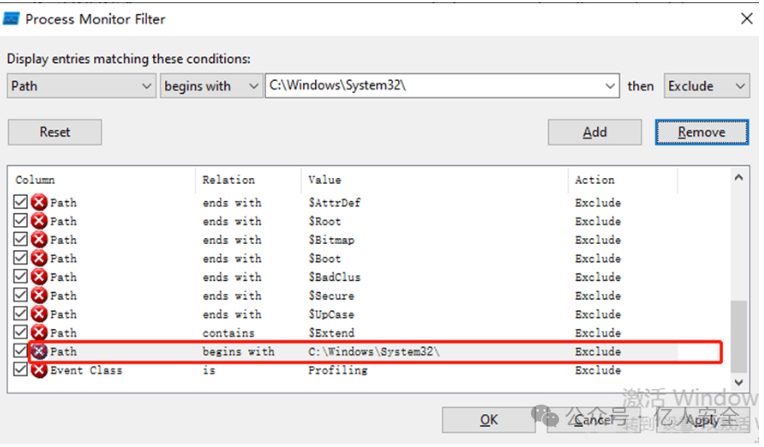This screenshot has width=764, height=447.
Task: Sort by Relation column header
Action: (x=248, y=180)
